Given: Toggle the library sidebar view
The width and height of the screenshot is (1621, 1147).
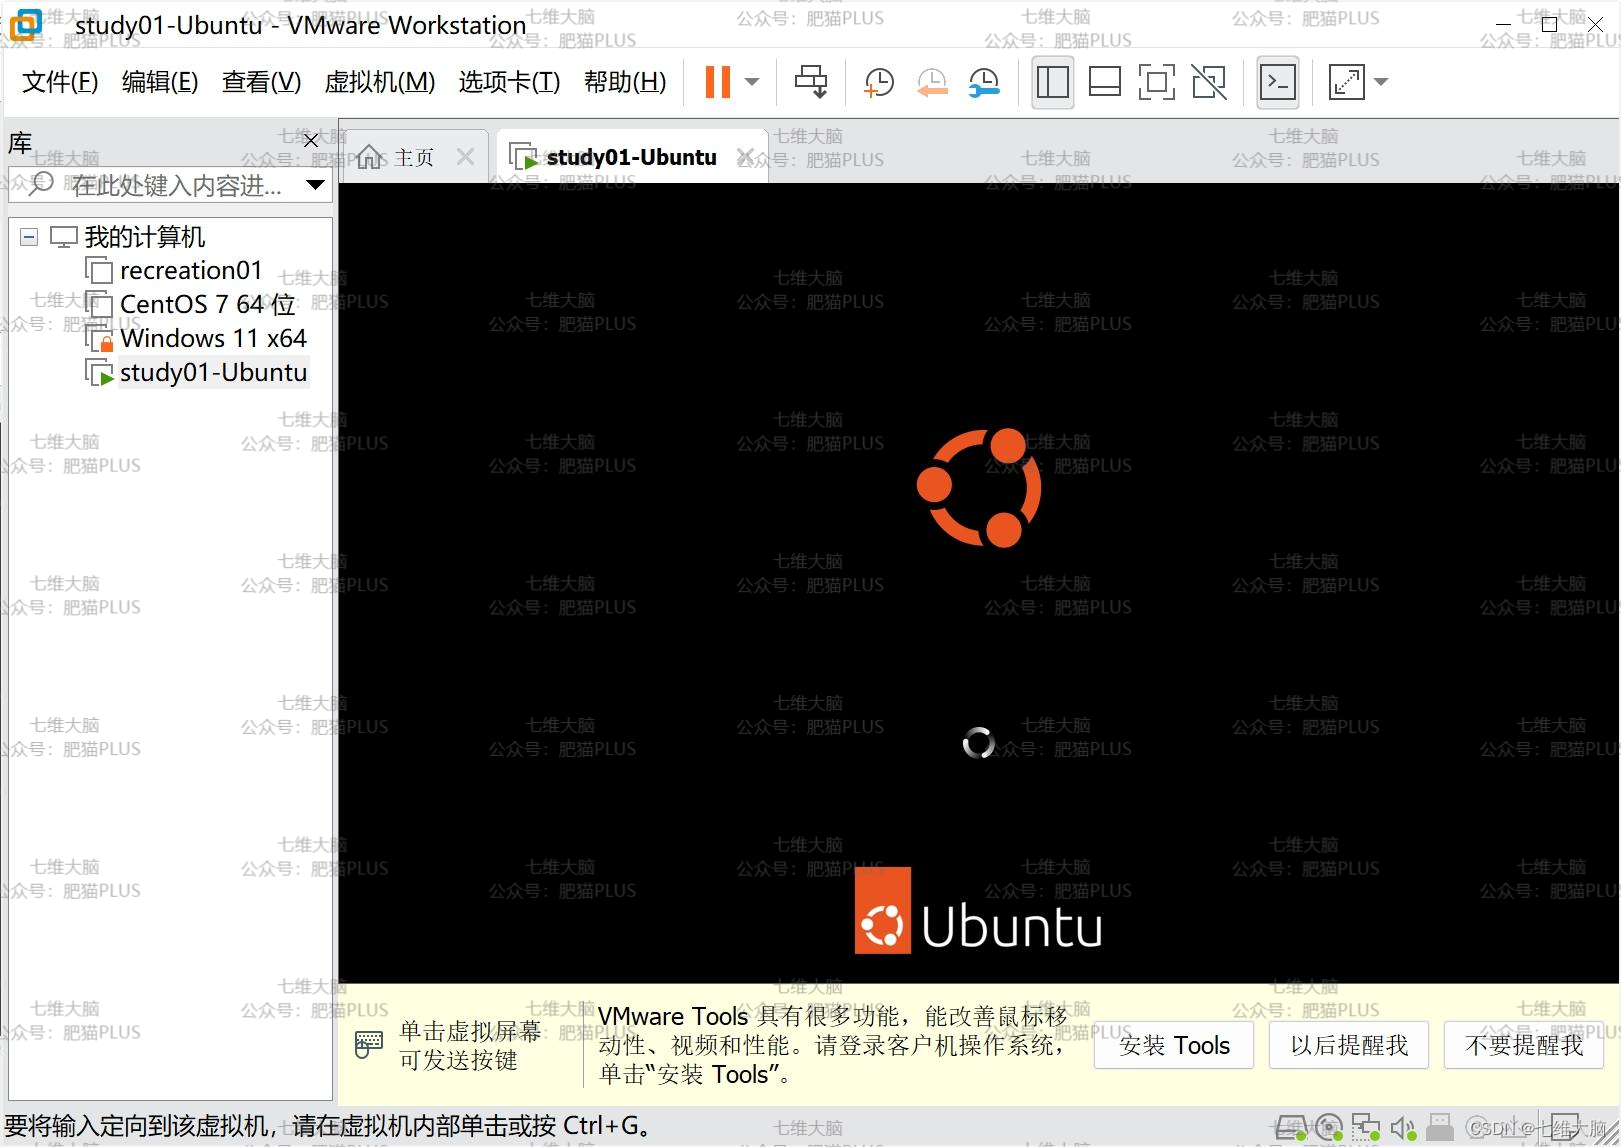Looking at the screenshot, I should [x=1052, y=82].
